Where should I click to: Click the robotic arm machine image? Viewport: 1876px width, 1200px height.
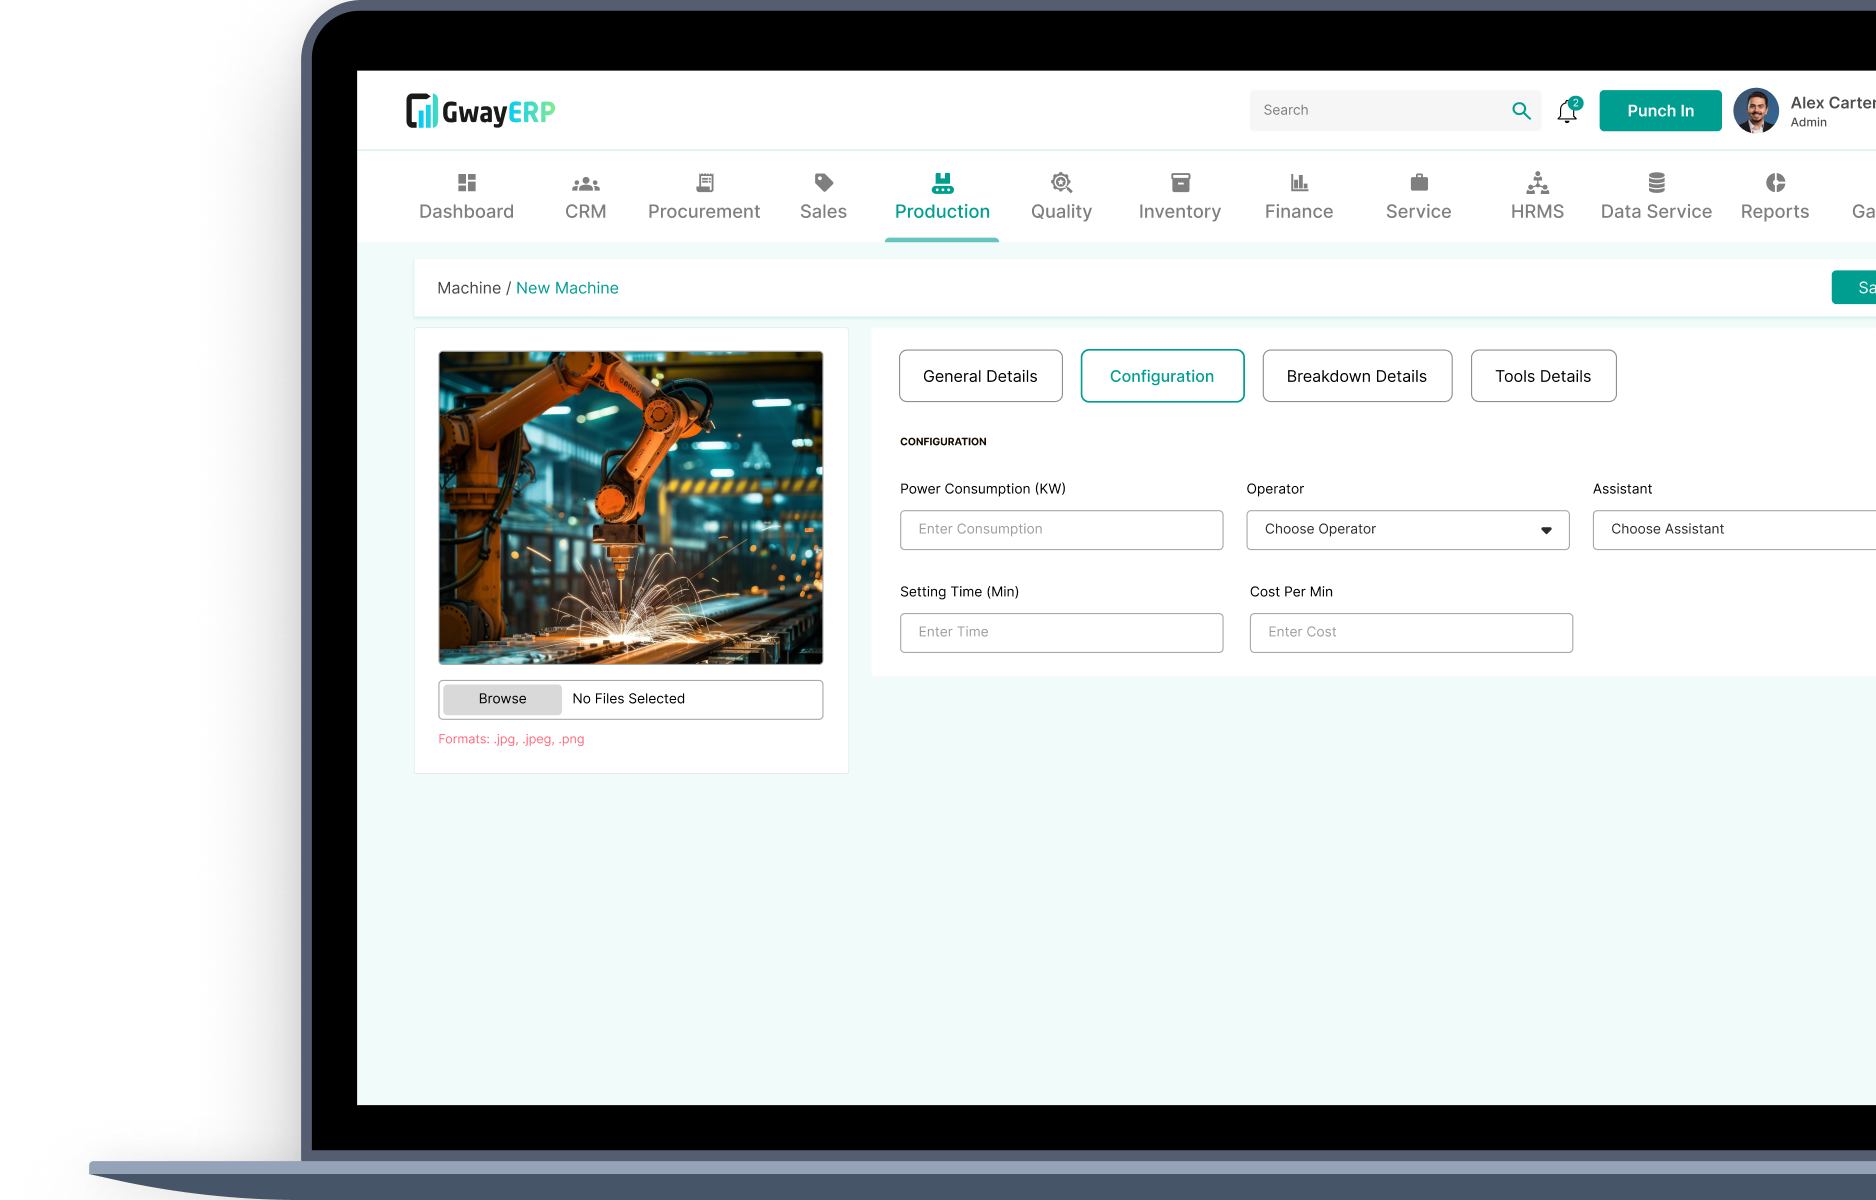tap(630, 507)
